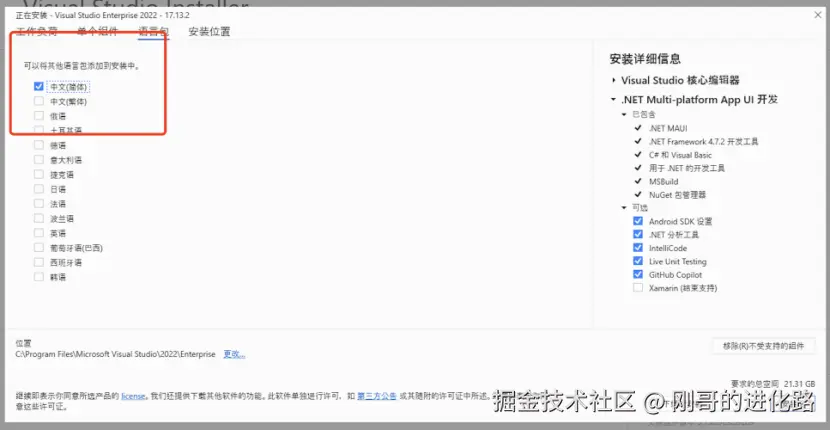This screenshot has height=430, width=830.
Task: Click the 更改... location link
Action: 234,354
